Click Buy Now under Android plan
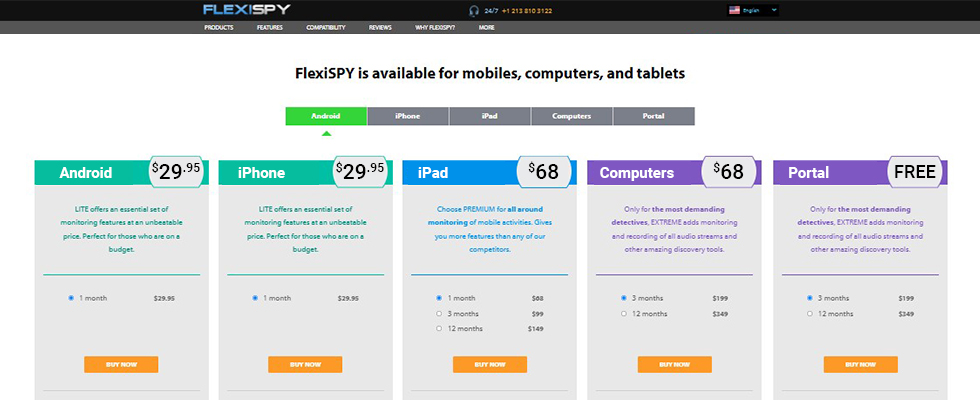The image size is (980, 400). [121, 364]
